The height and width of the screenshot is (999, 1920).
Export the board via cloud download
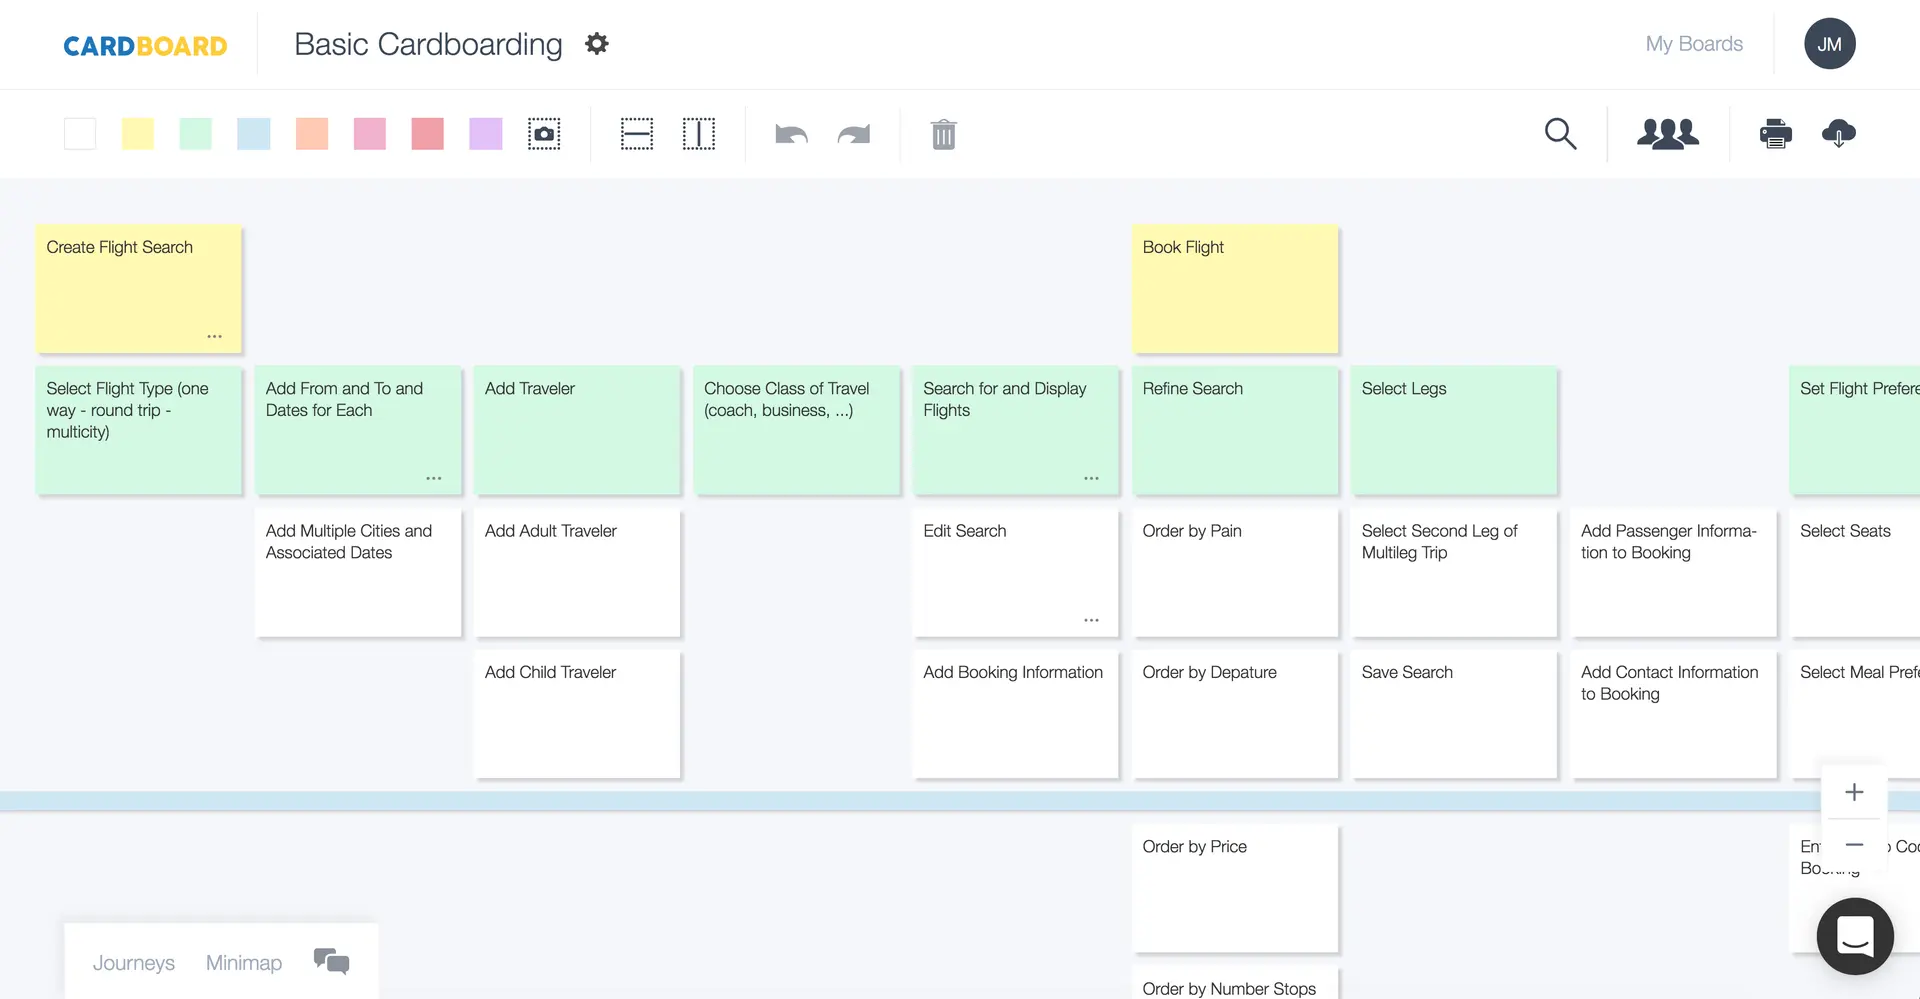tap(1839, 134)
